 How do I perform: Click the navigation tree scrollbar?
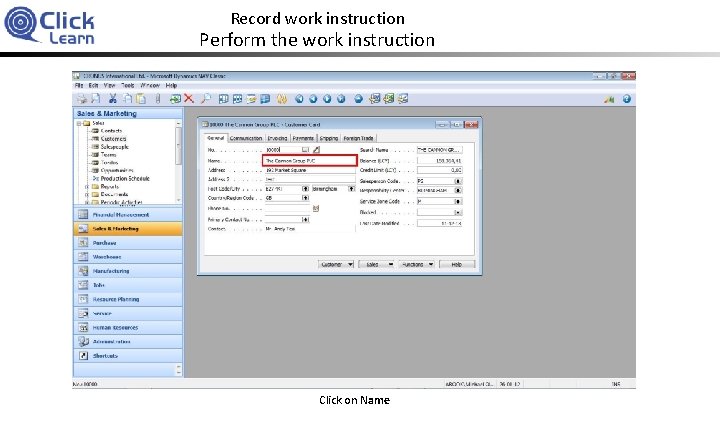tap(179, 162)
